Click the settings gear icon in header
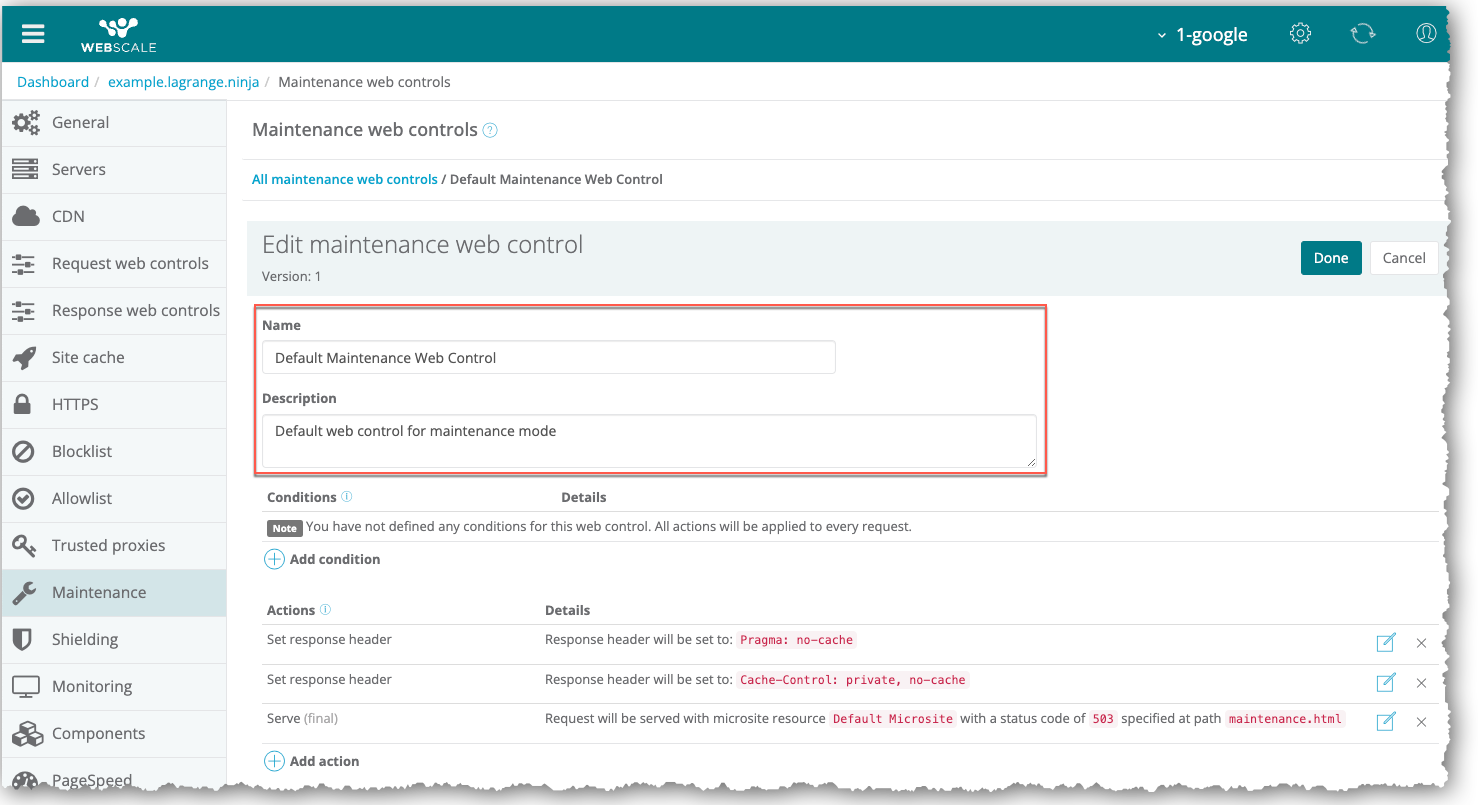 pyautogui.click(x=1300, y=33)
